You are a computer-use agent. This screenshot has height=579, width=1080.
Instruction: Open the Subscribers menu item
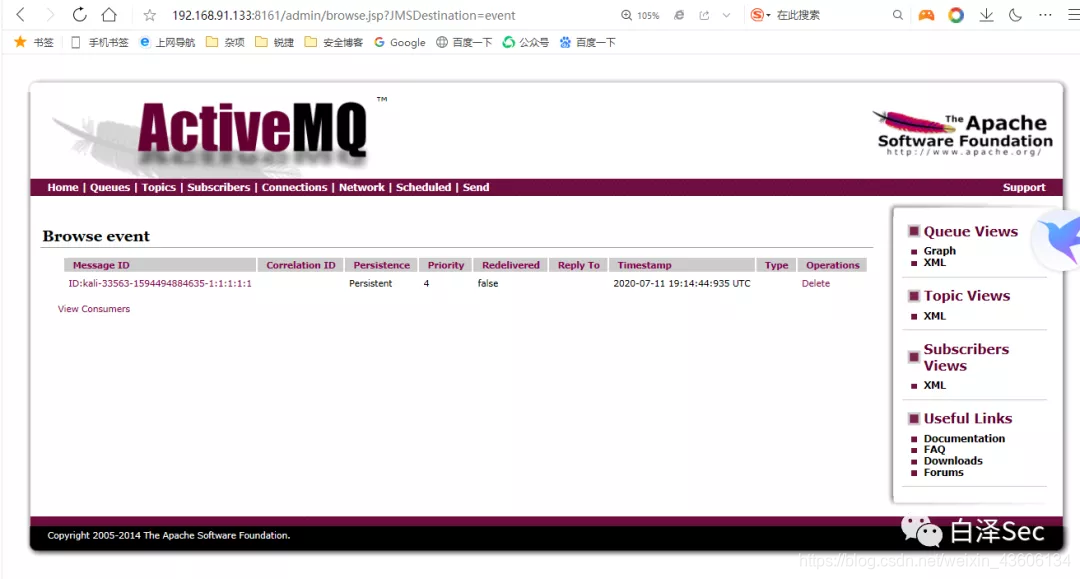click(x=218, y=187)
